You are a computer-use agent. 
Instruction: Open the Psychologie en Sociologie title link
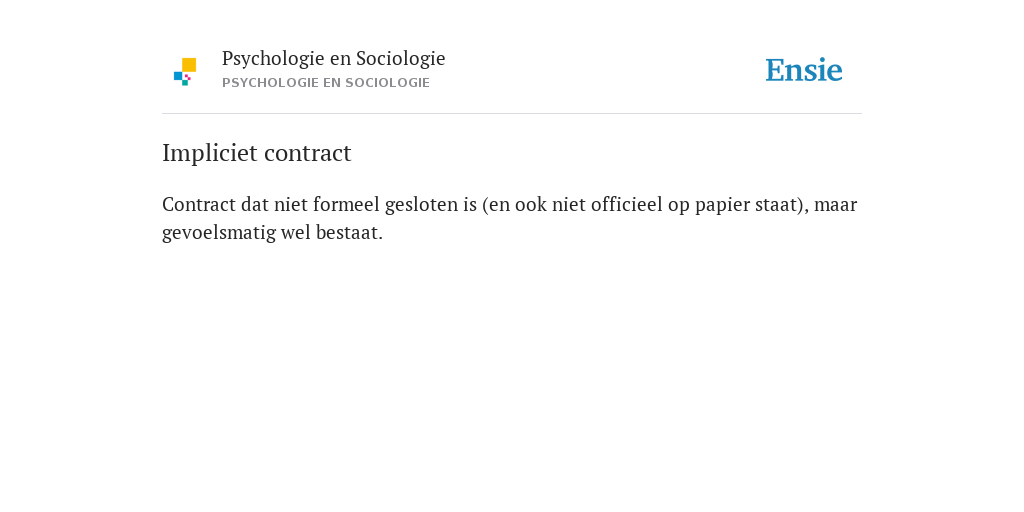(333, 59)
